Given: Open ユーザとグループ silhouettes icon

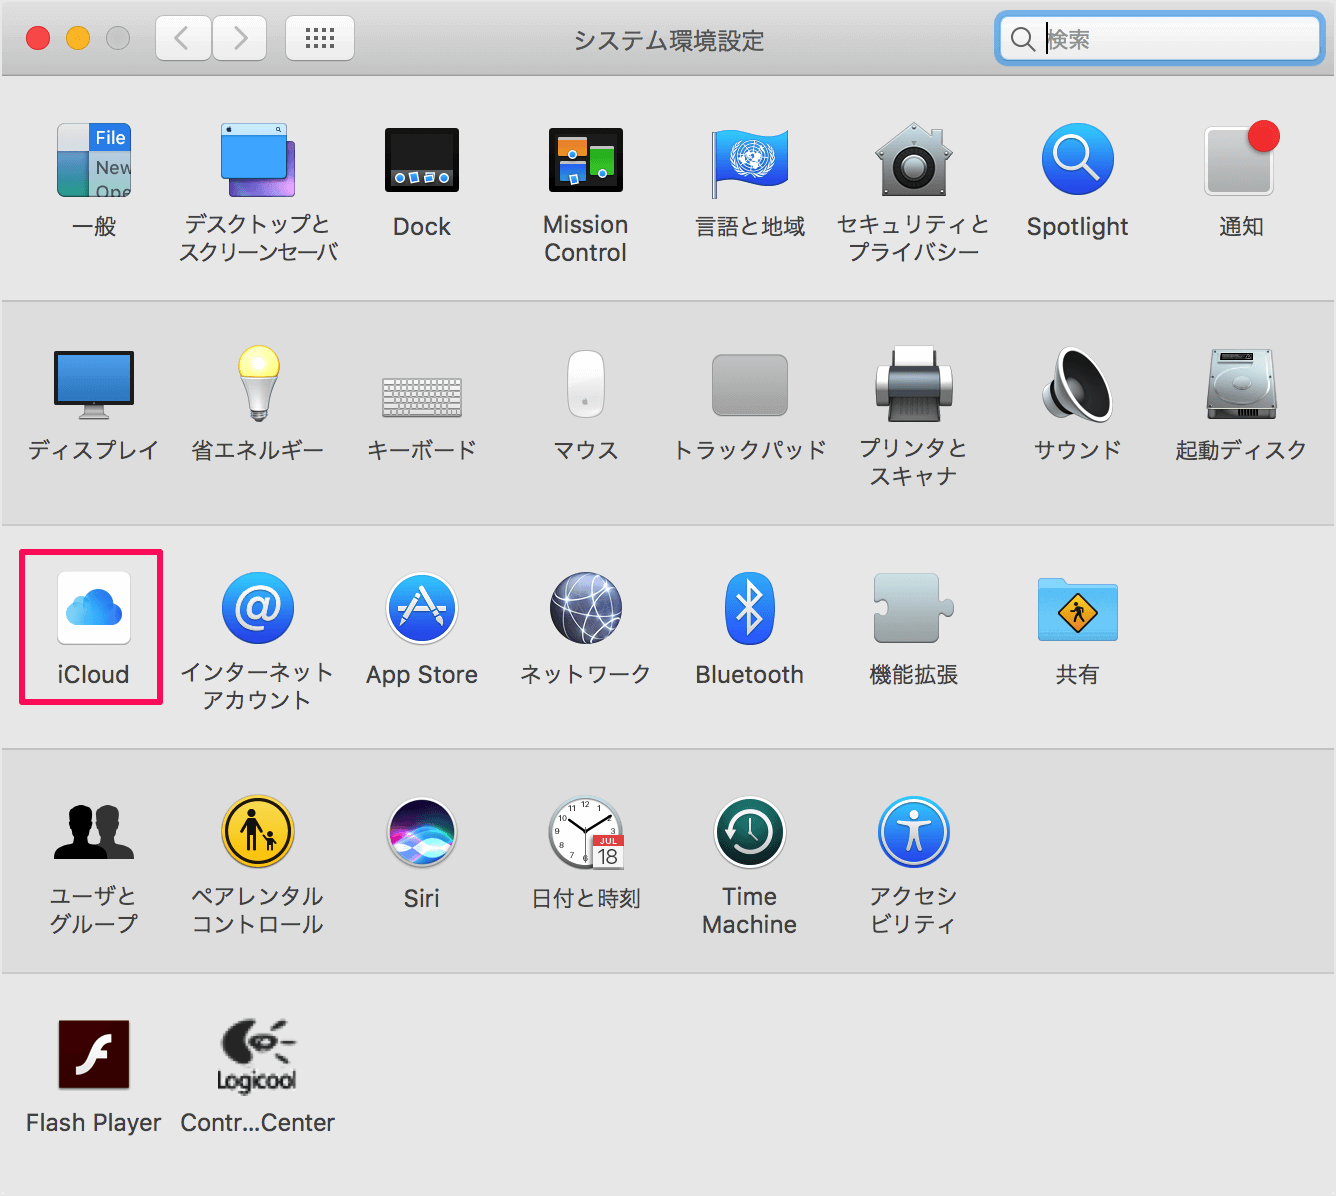Looking at the screenshot, I should tap(94, 832).
